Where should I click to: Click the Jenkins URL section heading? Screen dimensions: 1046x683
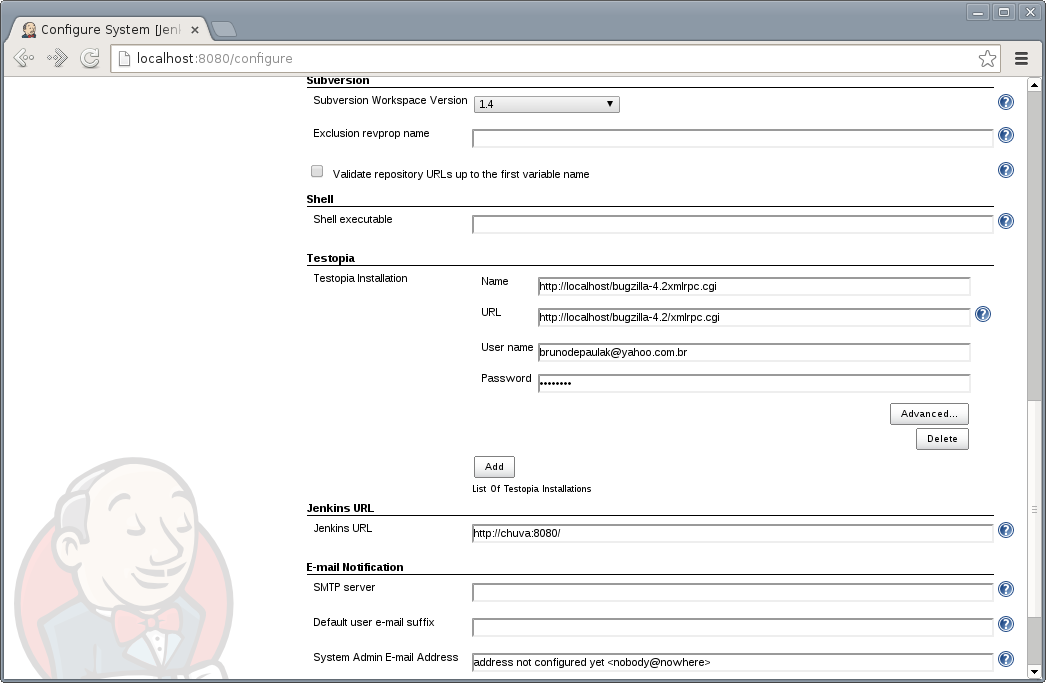point(340,508)
